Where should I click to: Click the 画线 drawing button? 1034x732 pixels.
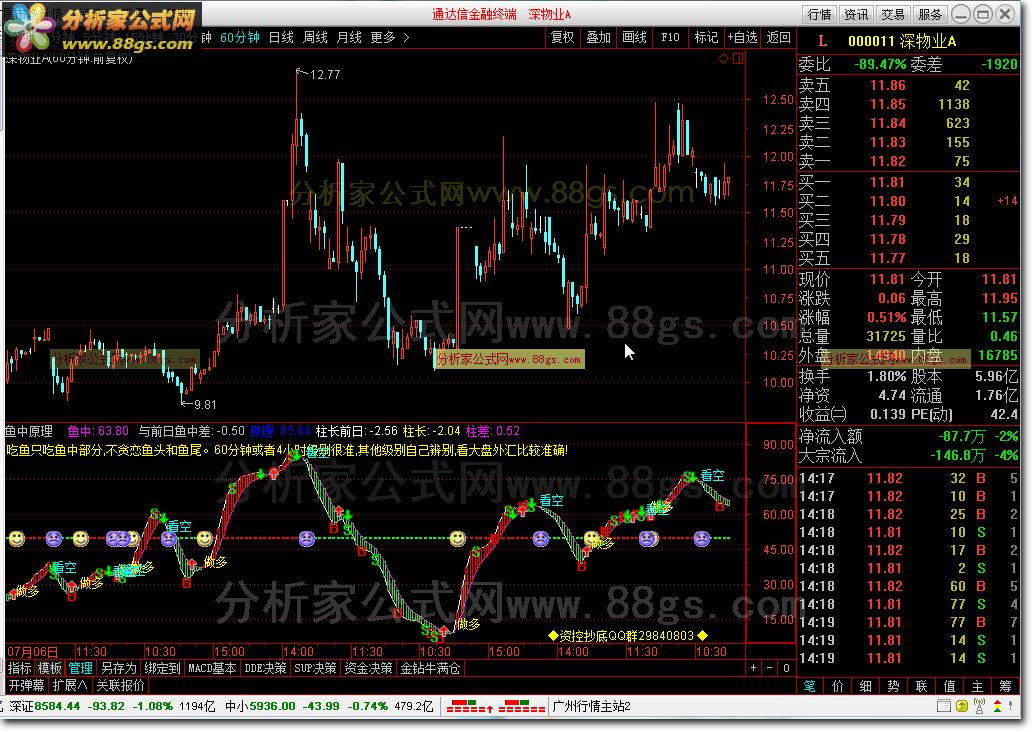click(x=634, y=38)
